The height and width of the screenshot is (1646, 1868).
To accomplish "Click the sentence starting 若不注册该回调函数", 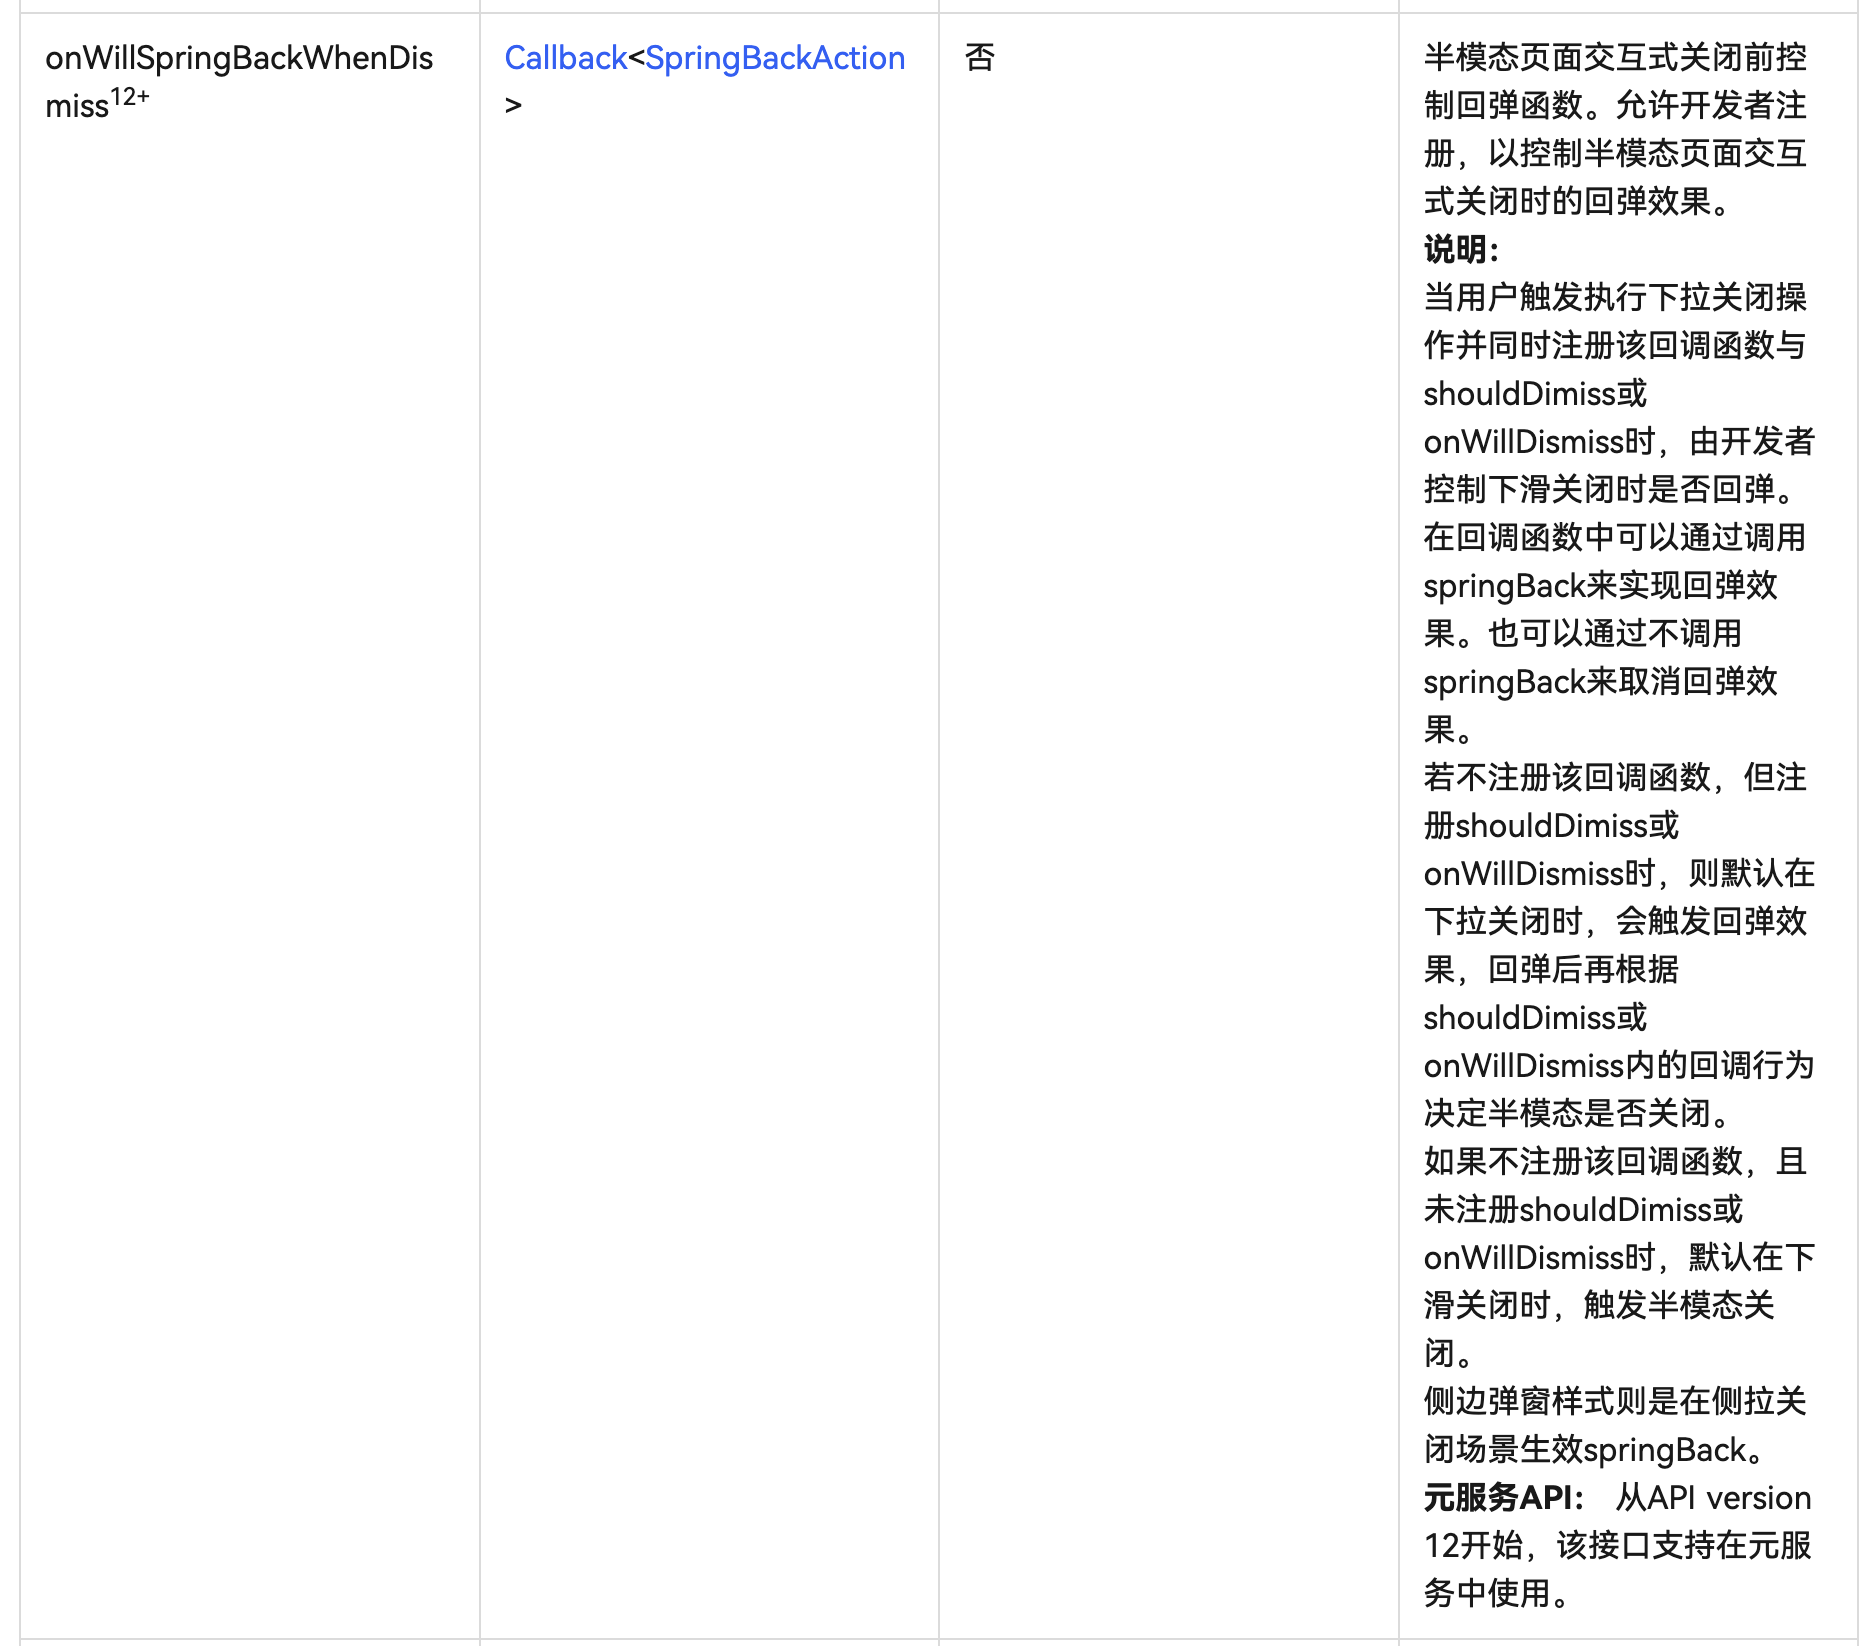I will point(1615,777).
